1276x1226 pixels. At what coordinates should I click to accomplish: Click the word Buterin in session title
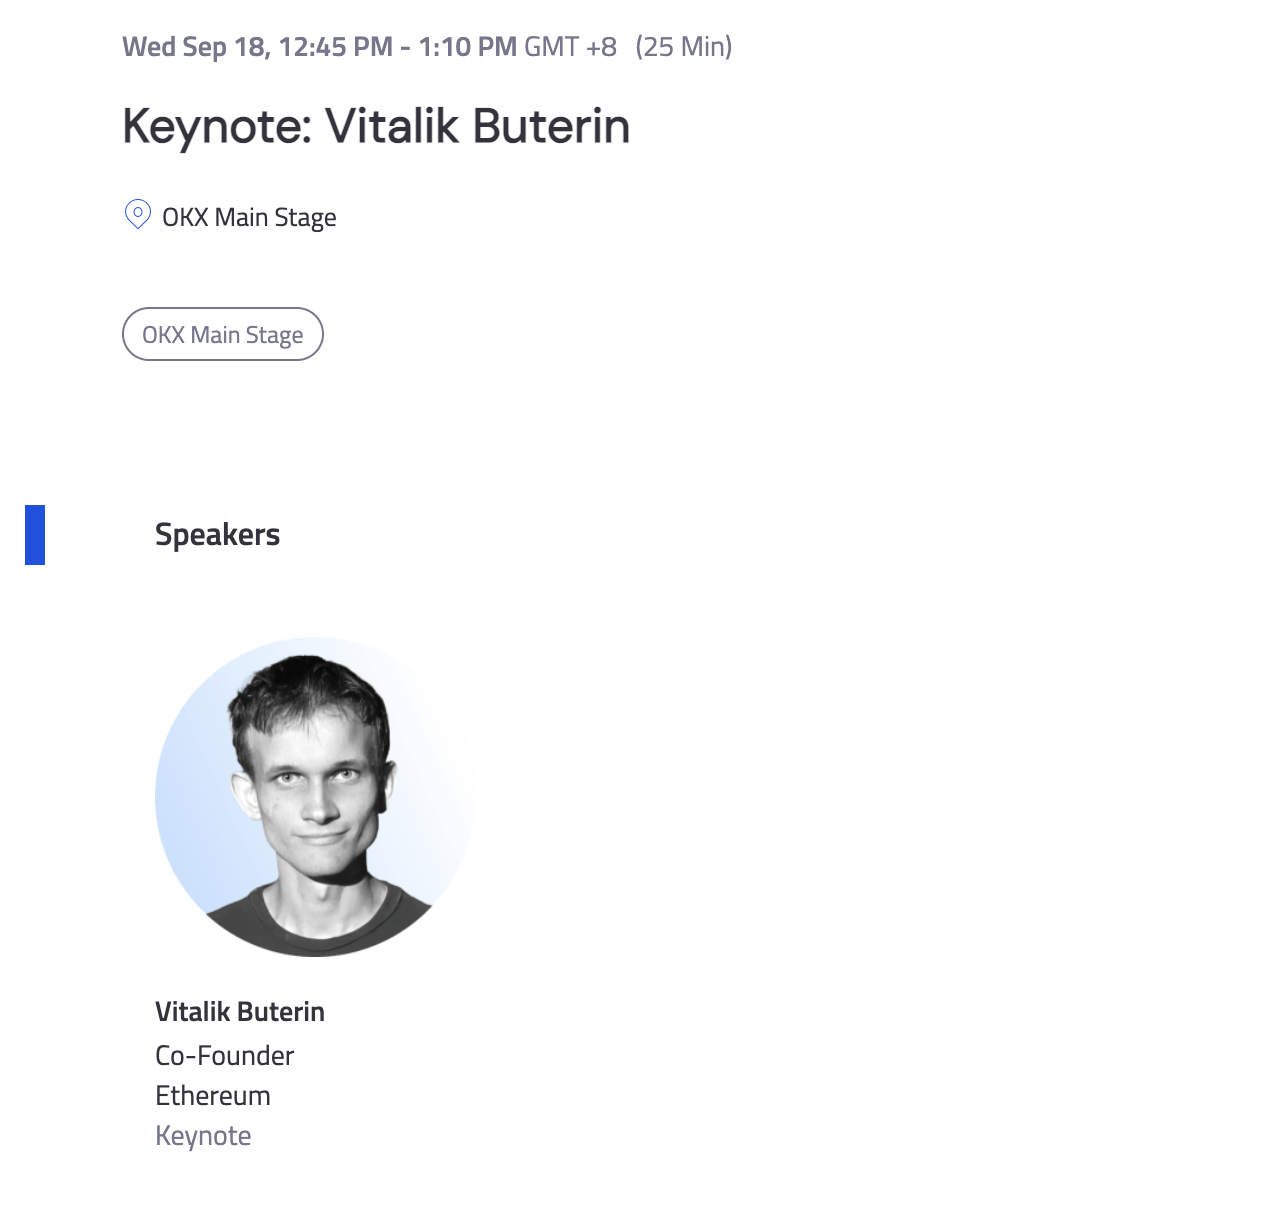tap(551, 127)
